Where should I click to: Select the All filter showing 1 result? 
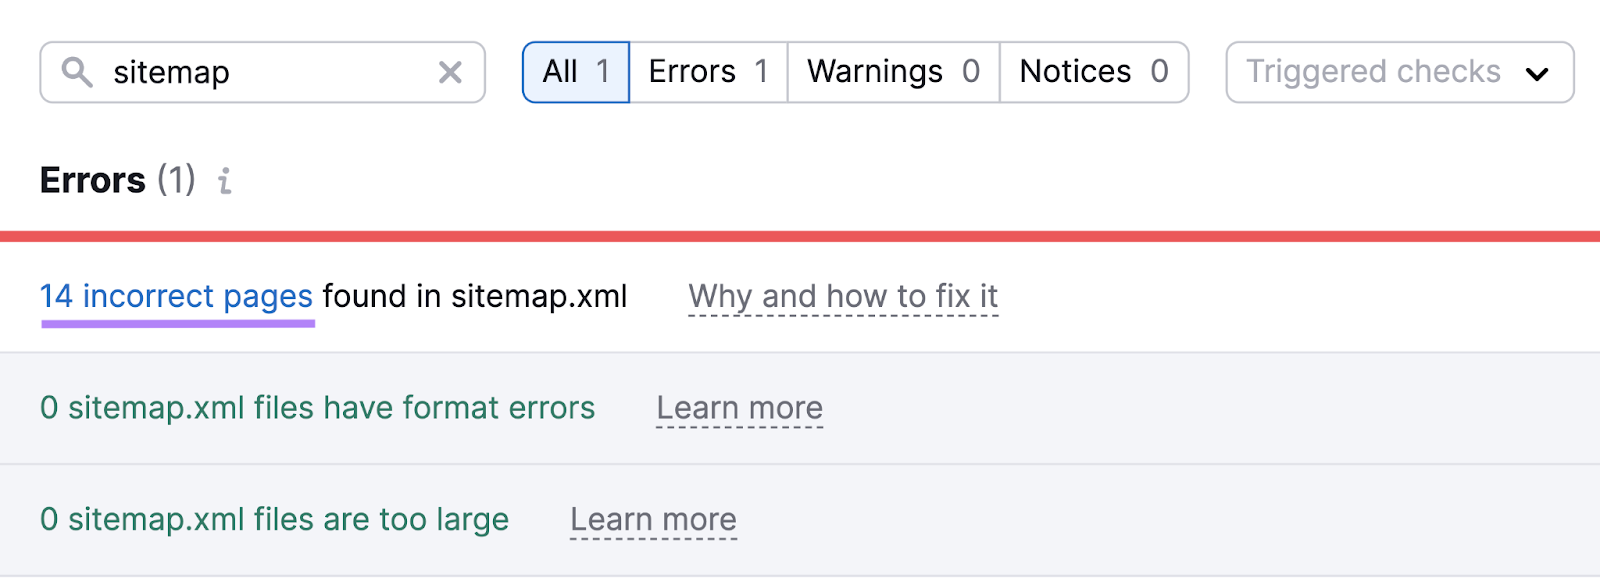(x=575, y=71)
